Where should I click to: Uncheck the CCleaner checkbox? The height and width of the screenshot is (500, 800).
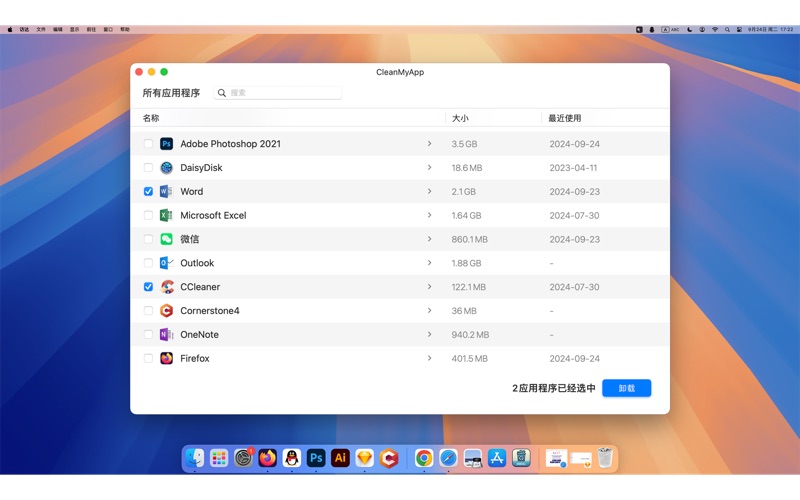pos(148,287)
